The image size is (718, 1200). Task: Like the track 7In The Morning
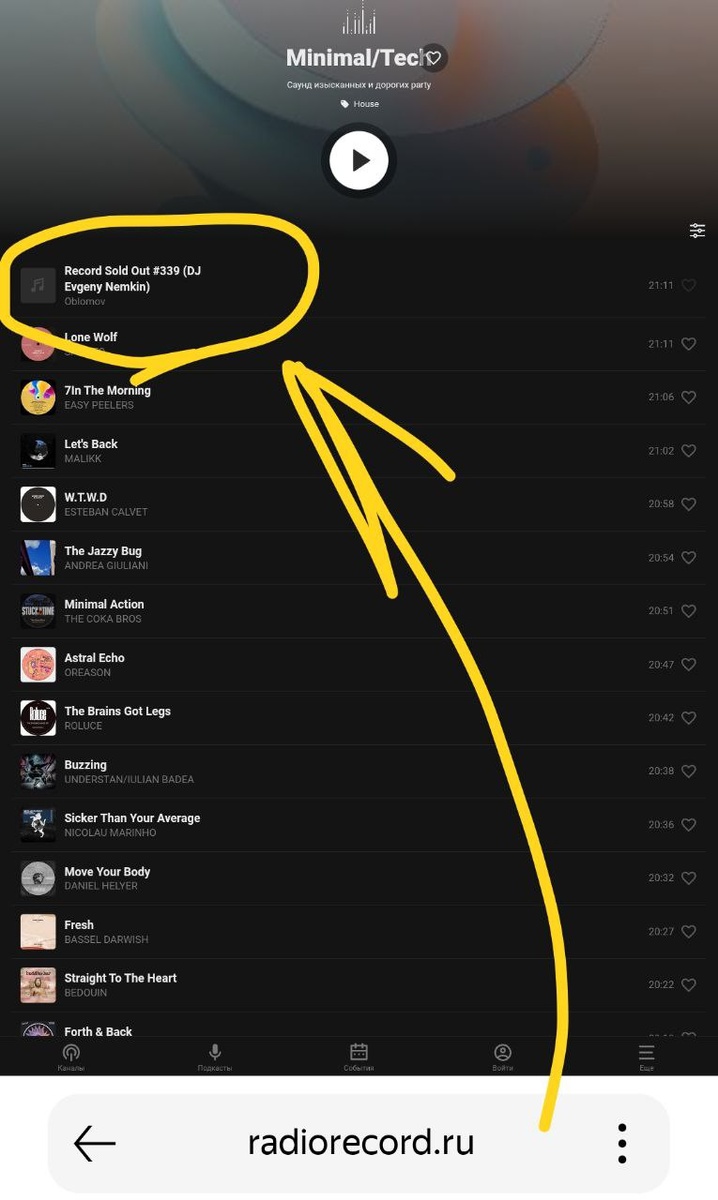click(688, 397)
